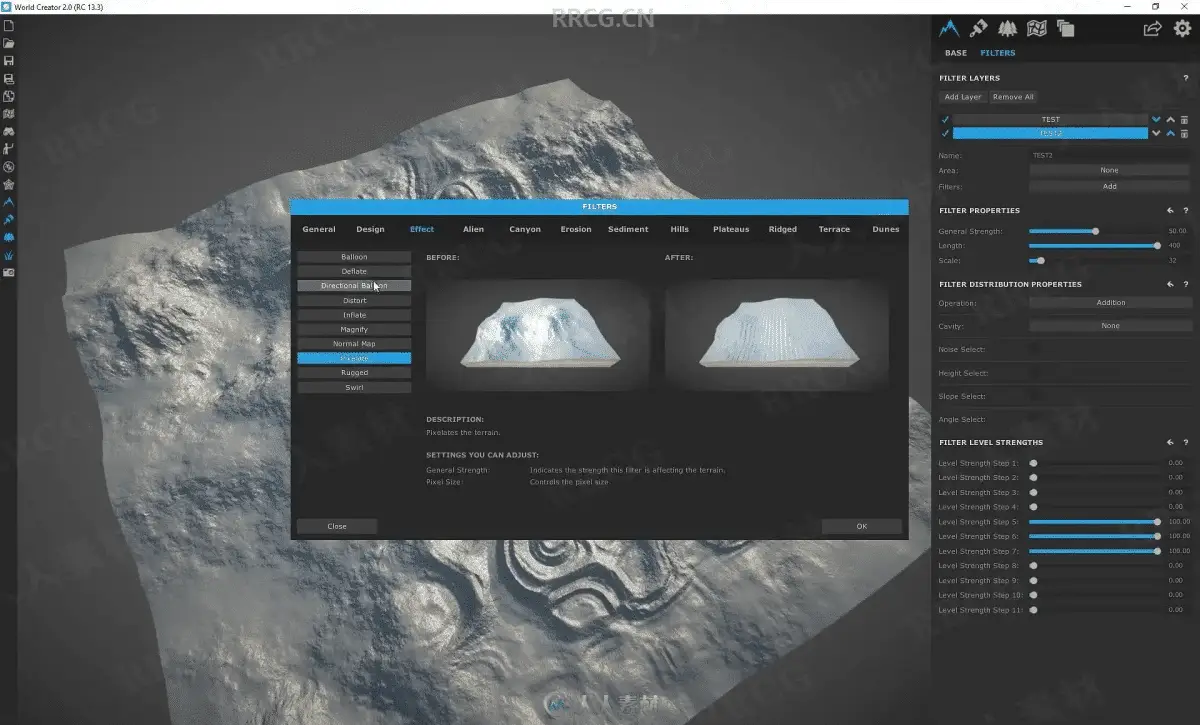Open the pine trees objects panel
The height and width of the screenshot is (725, 1200).
tap(1008, 28)
